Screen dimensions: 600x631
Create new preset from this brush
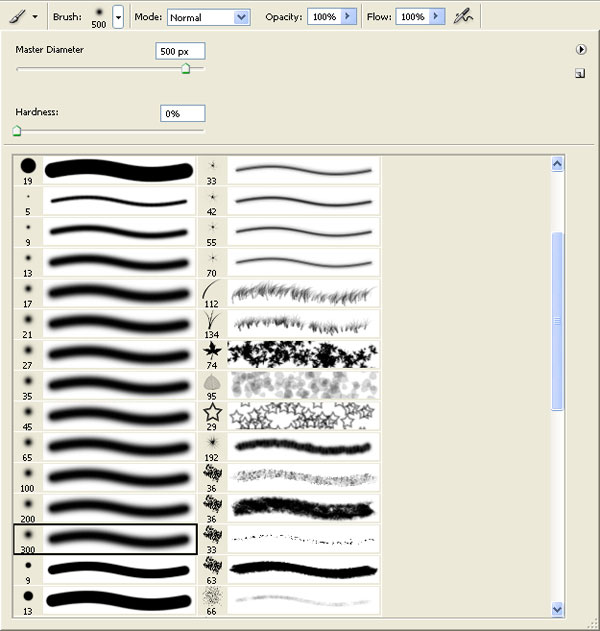click(580, 73)
